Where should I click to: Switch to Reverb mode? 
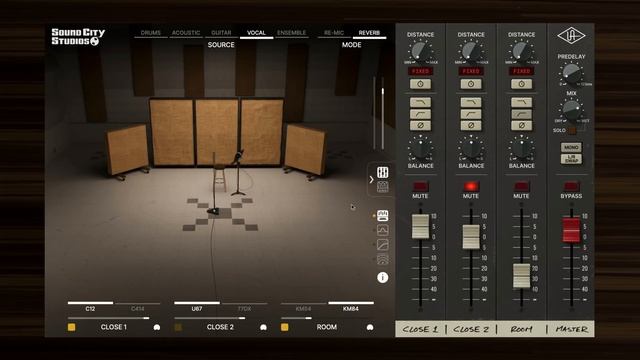coord(369,33)
